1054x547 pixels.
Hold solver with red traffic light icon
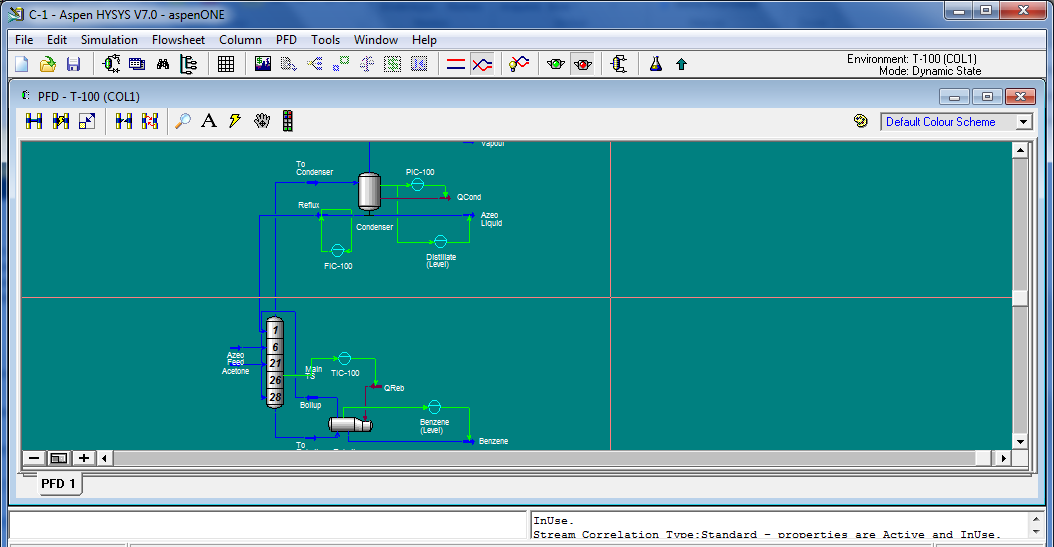583,65
